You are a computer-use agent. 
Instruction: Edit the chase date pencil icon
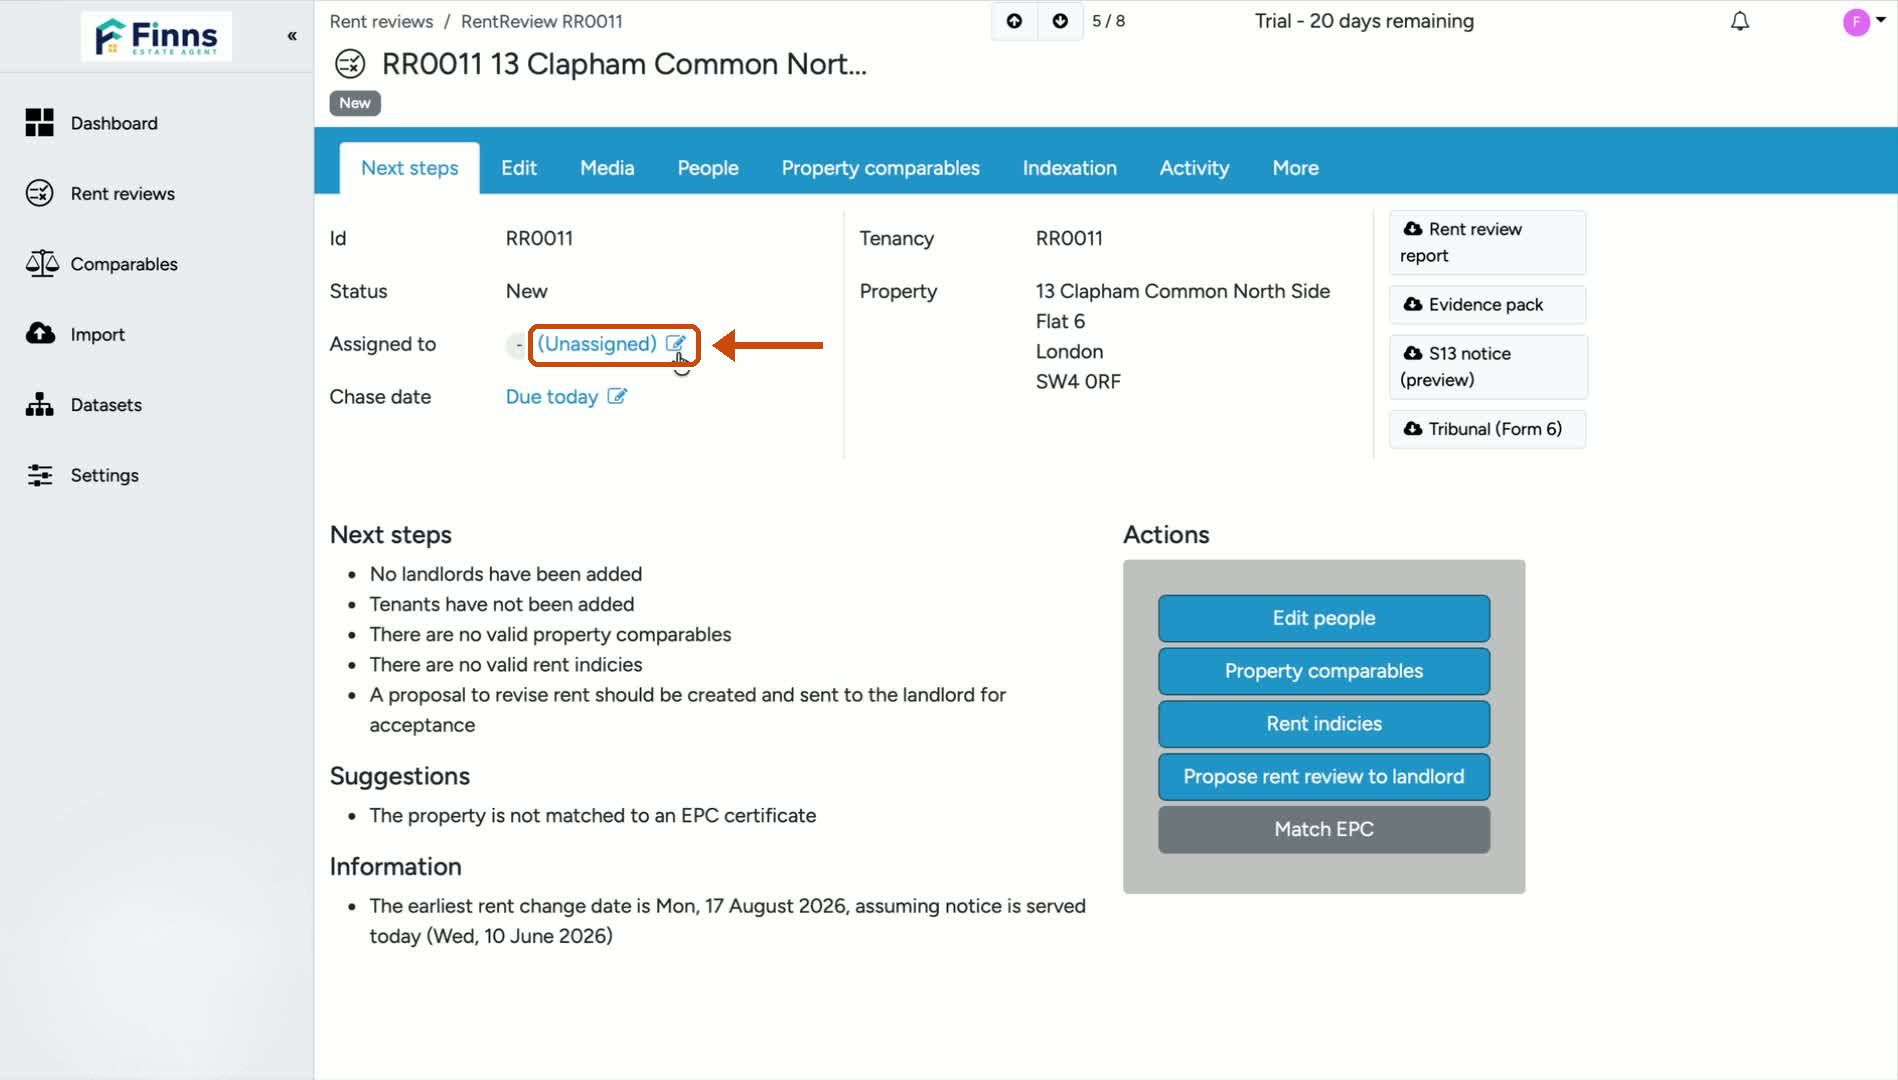617,396
